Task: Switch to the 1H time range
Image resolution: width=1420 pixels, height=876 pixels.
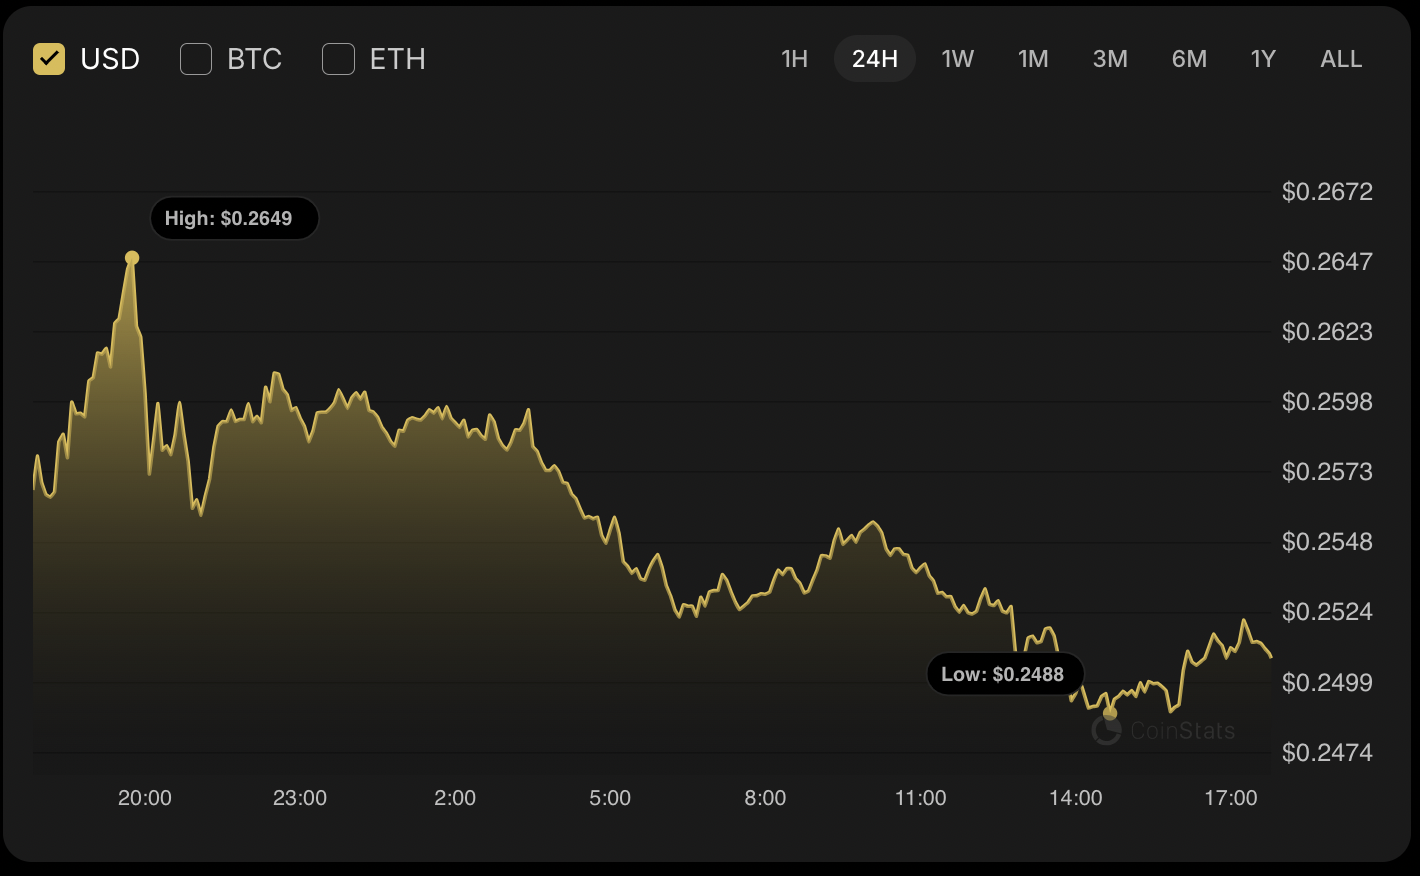Action: (794, 59)
